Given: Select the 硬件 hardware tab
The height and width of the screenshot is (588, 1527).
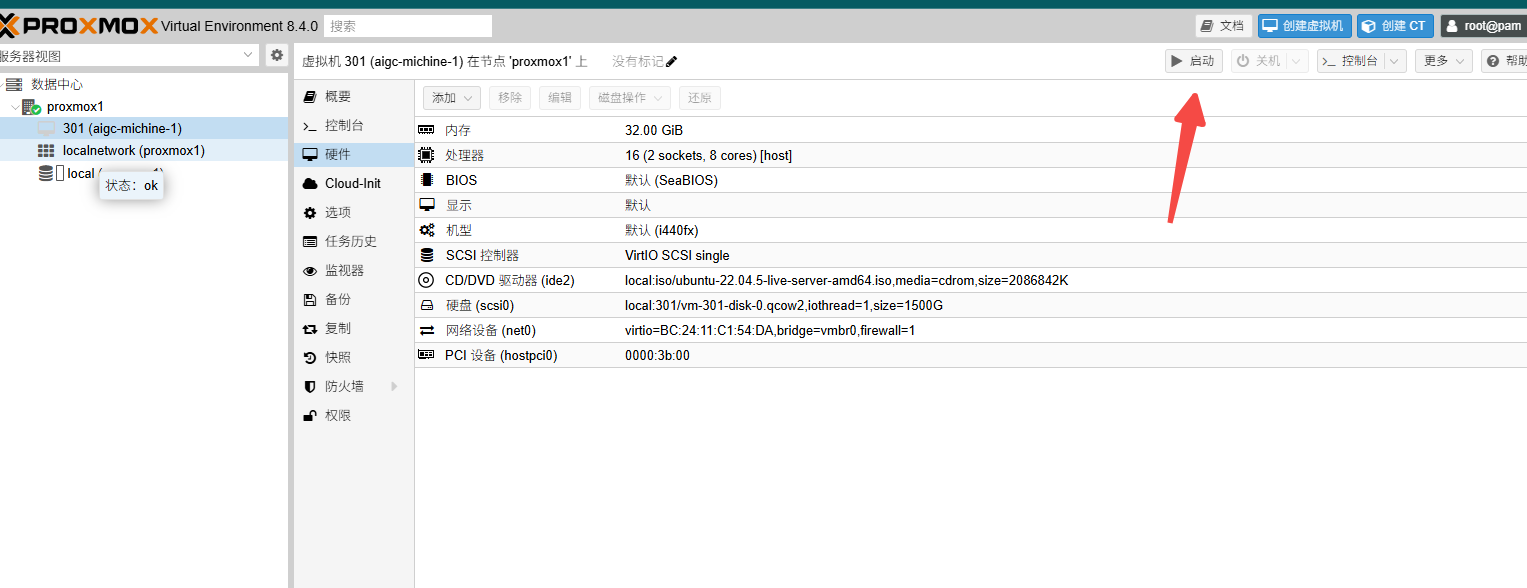Looking at the screenshot, I should pyautogui.click(x=354, y=154).
